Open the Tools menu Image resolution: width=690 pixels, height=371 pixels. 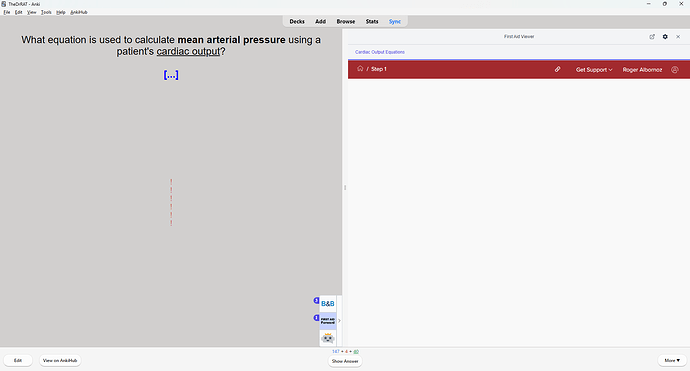pos(46,12)
